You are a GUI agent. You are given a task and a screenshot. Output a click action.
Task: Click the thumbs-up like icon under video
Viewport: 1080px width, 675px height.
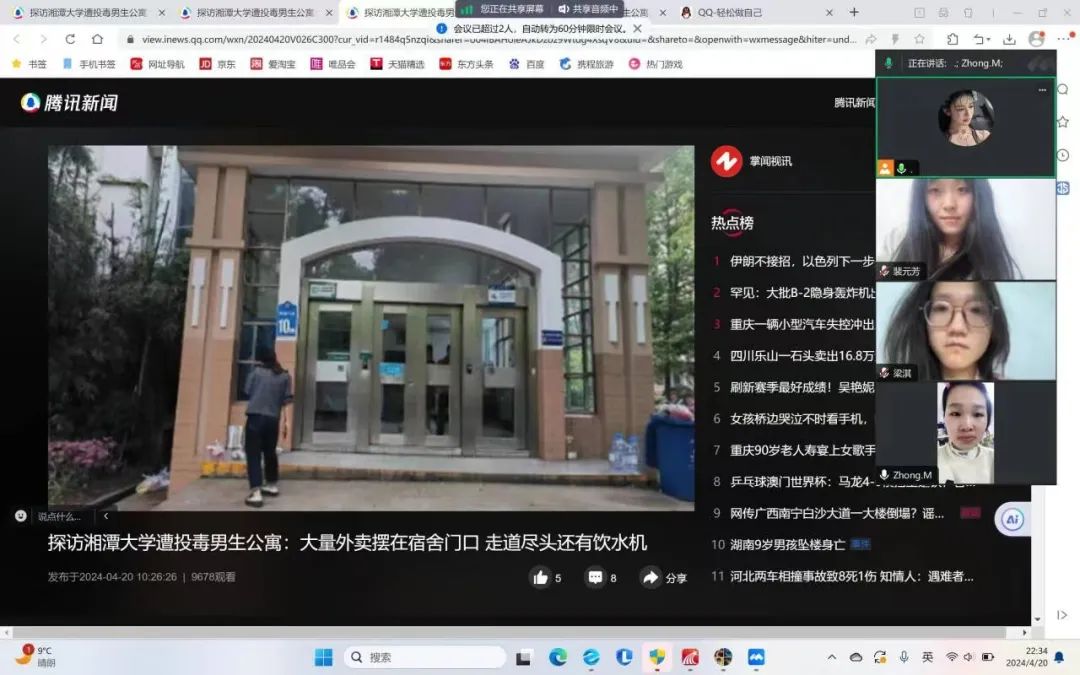pyautogui.click(x=541, y=577)
